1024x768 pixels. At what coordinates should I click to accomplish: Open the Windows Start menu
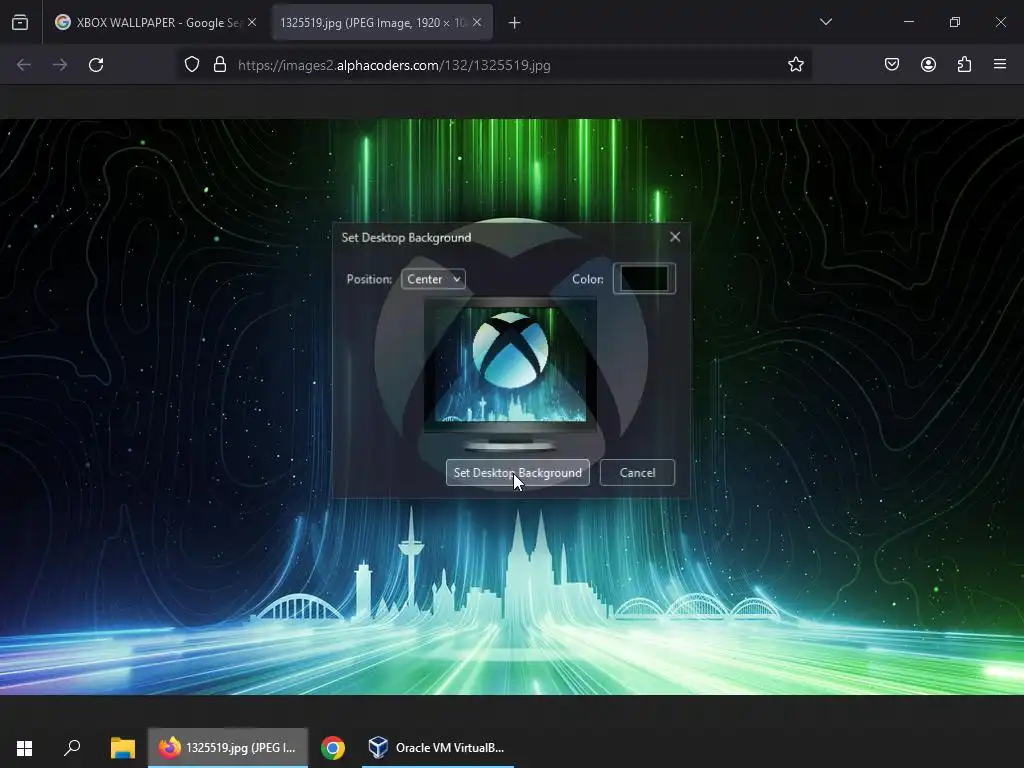tap(24, 748)
